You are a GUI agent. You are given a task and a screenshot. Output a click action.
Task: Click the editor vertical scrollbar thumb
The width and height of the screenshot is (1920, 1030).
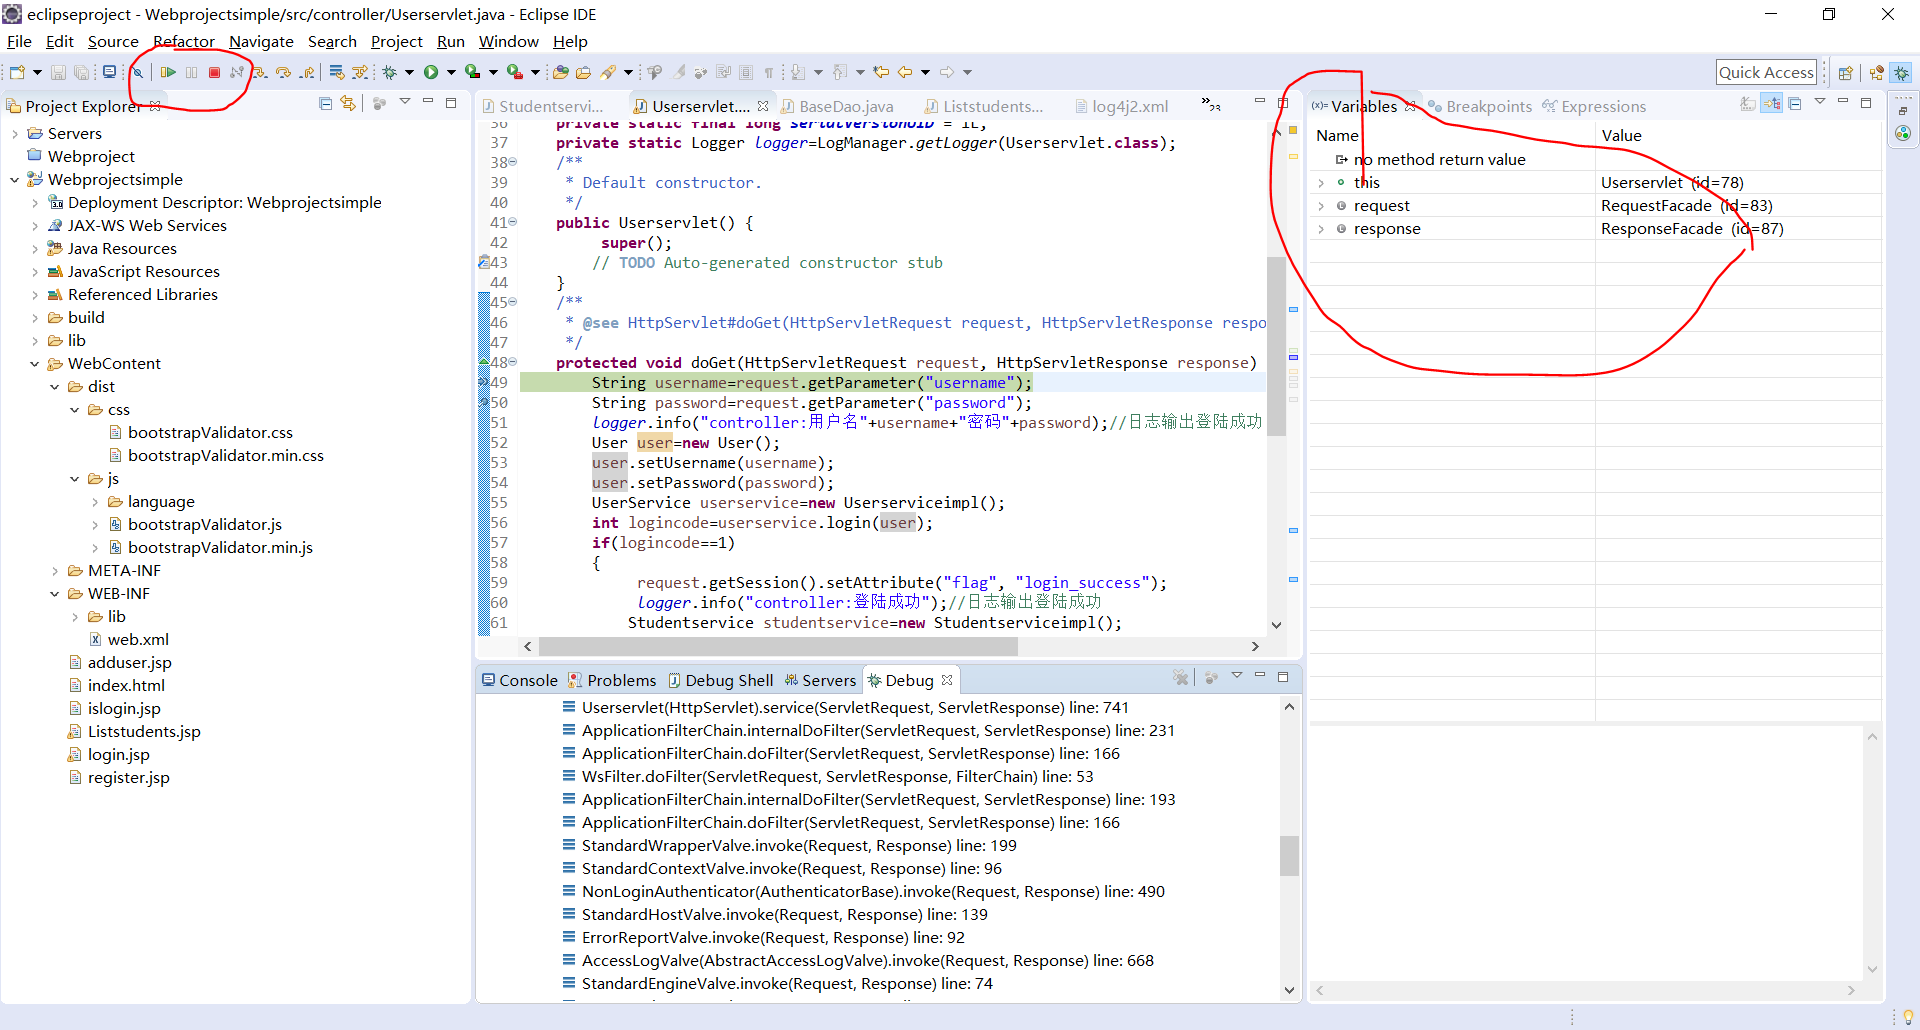coord(1276,345)
